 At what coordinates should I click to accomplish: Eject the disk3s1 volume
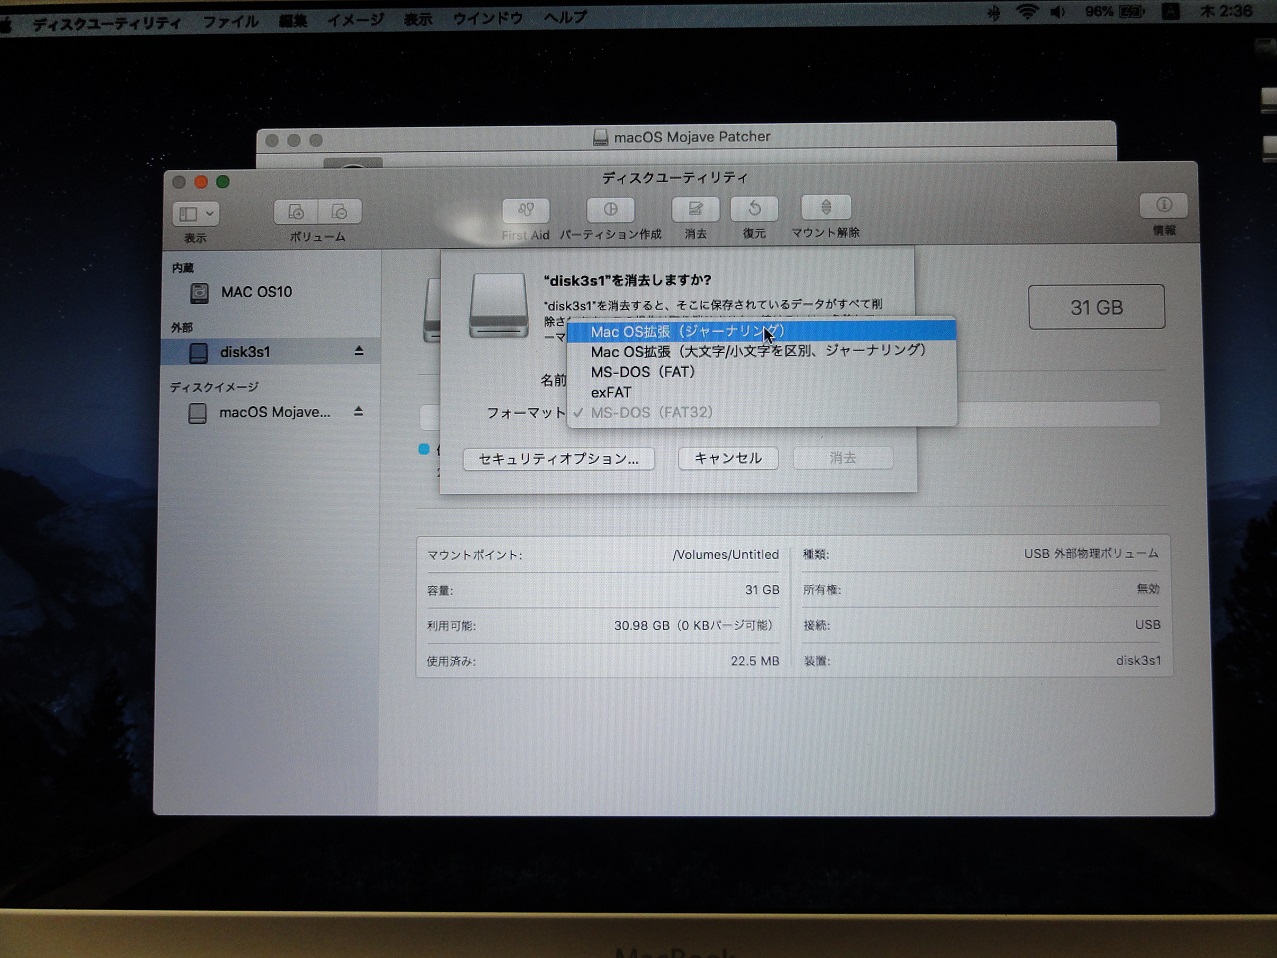click(359, 351)
